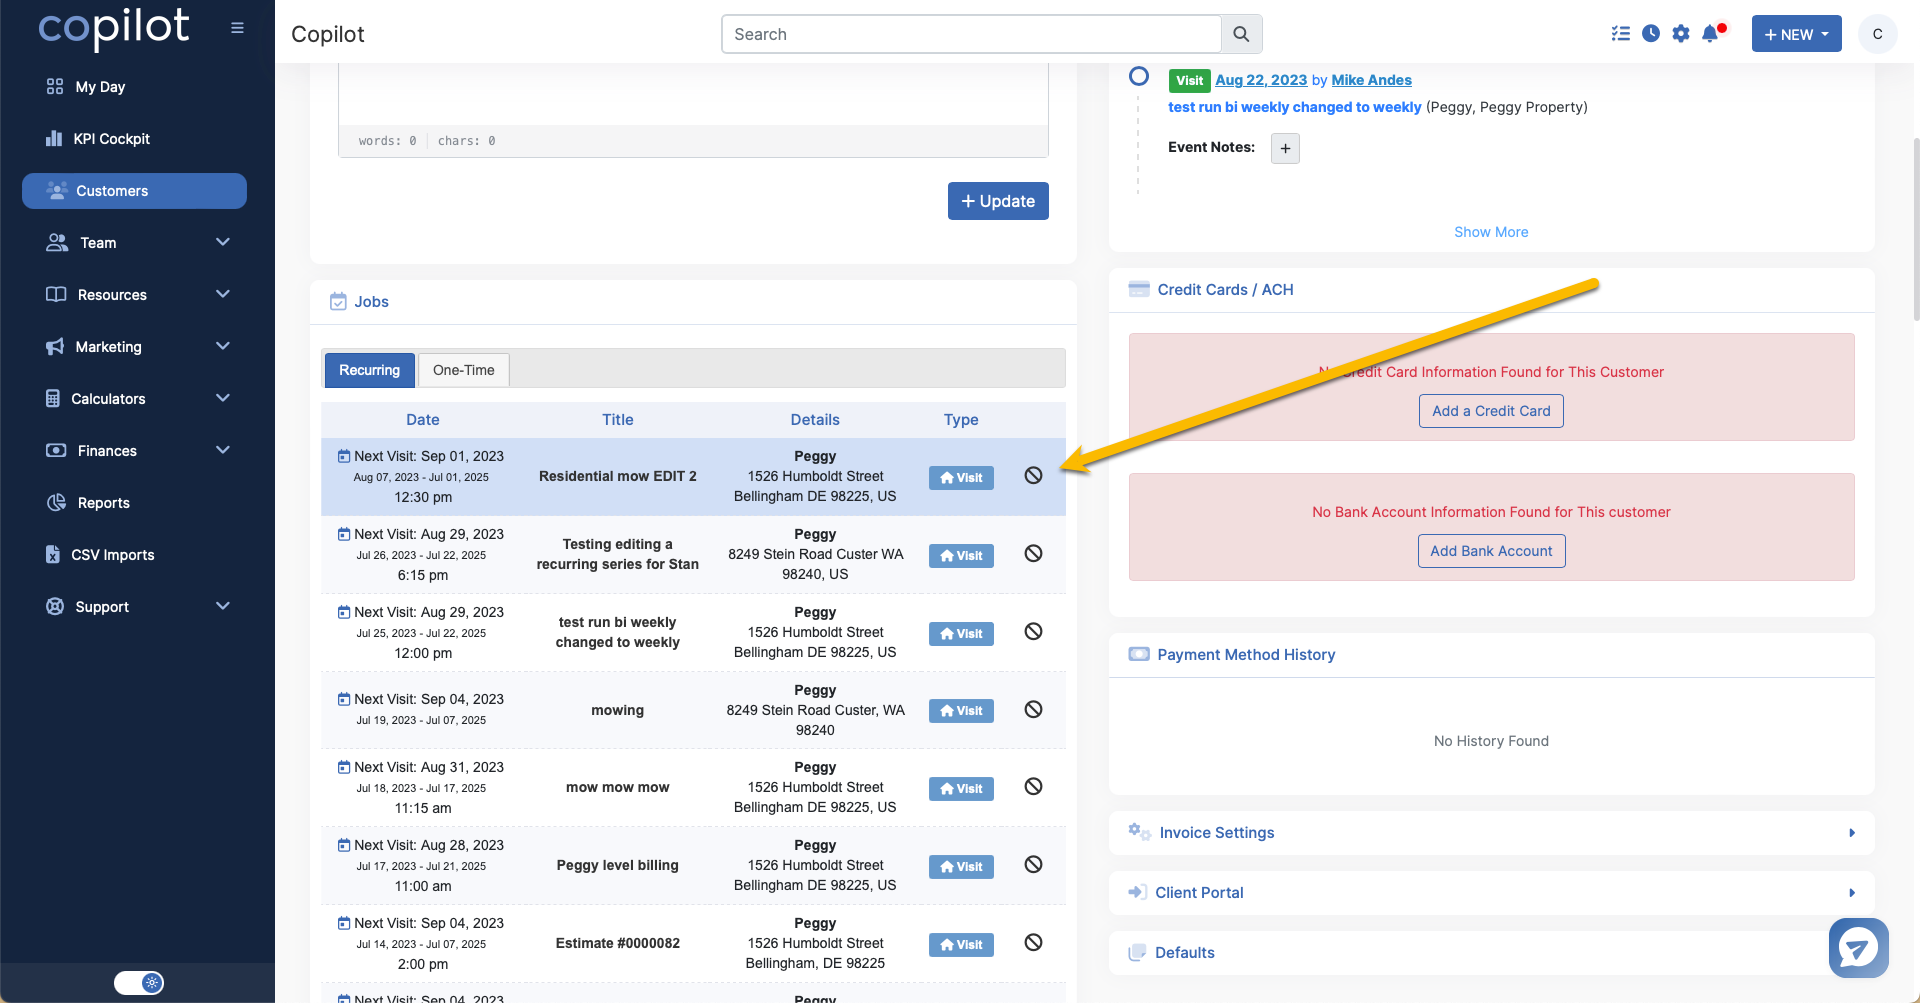Viewport: 1920px width, 1003px height.
Task: Expand the Client Portal section
Action: [x=1491, y=893]
